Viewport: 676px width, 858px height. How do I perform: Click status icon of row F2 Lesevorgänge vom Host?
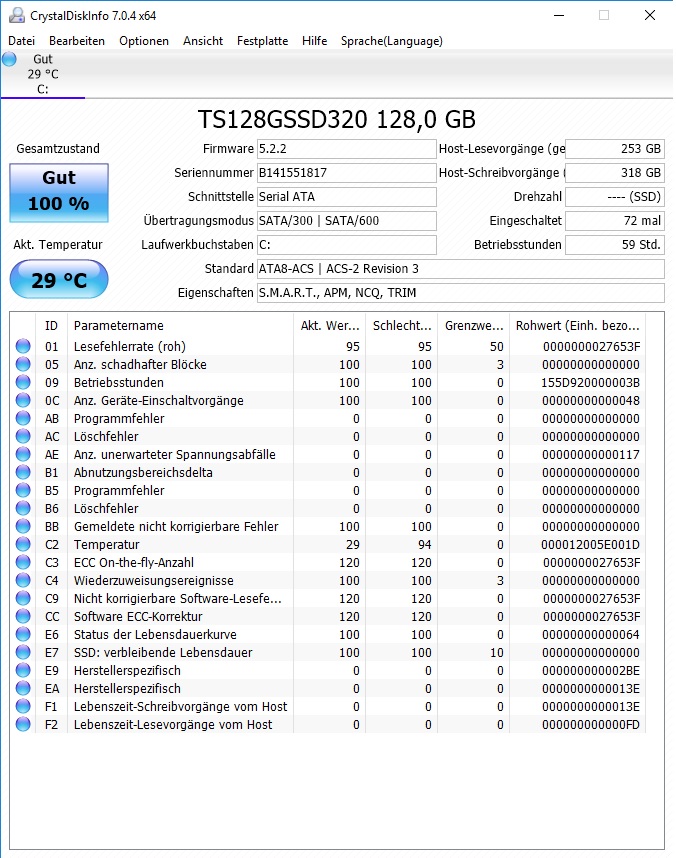[23, 724]
